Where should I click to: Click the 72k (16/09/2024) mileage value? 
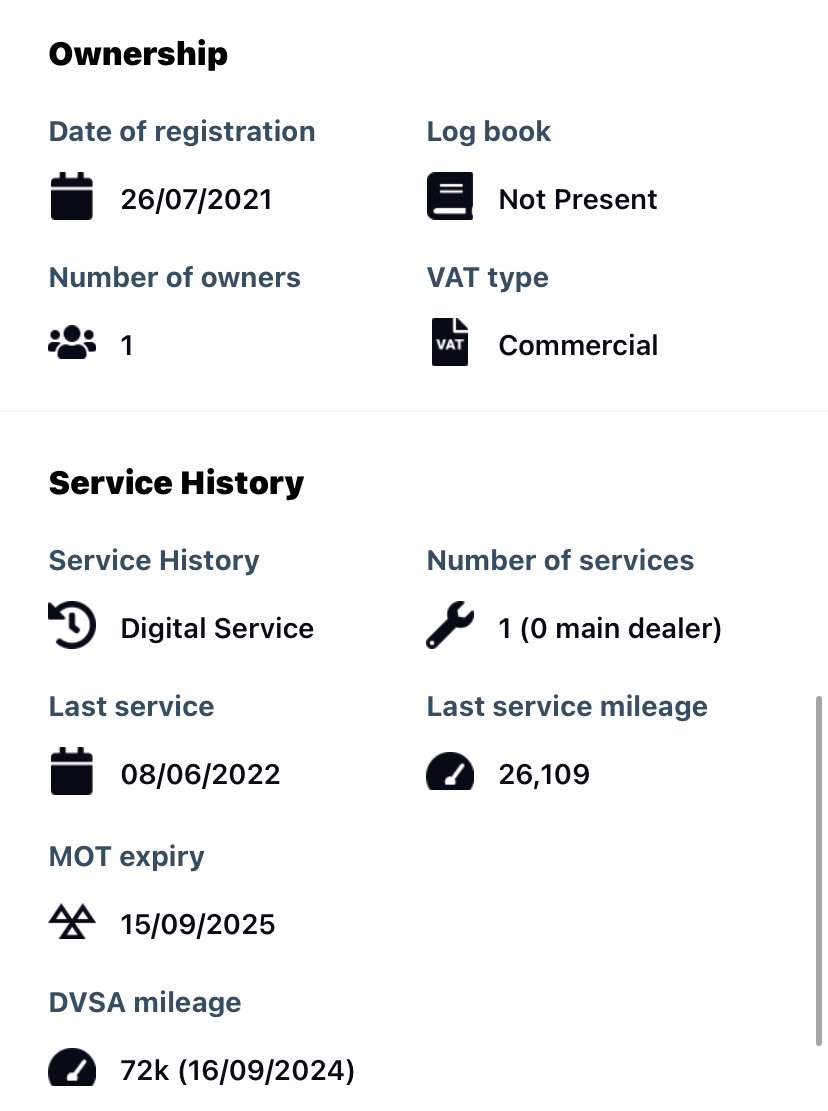pyautogui.click(x=237, y=1071)
